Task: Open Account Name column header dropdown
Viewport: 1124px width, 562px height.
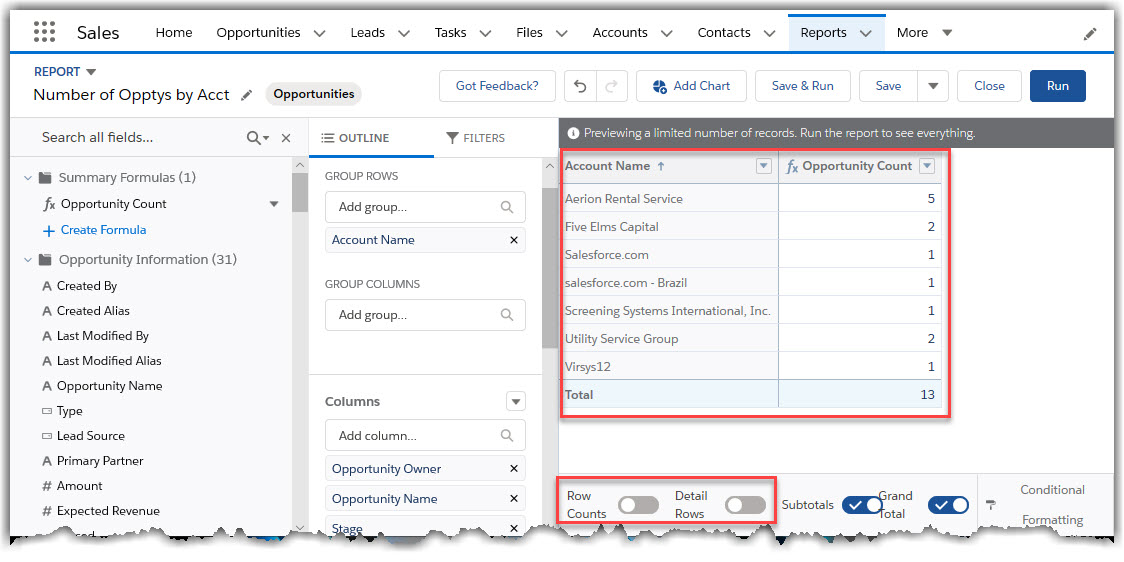Action: coord(764,167)
